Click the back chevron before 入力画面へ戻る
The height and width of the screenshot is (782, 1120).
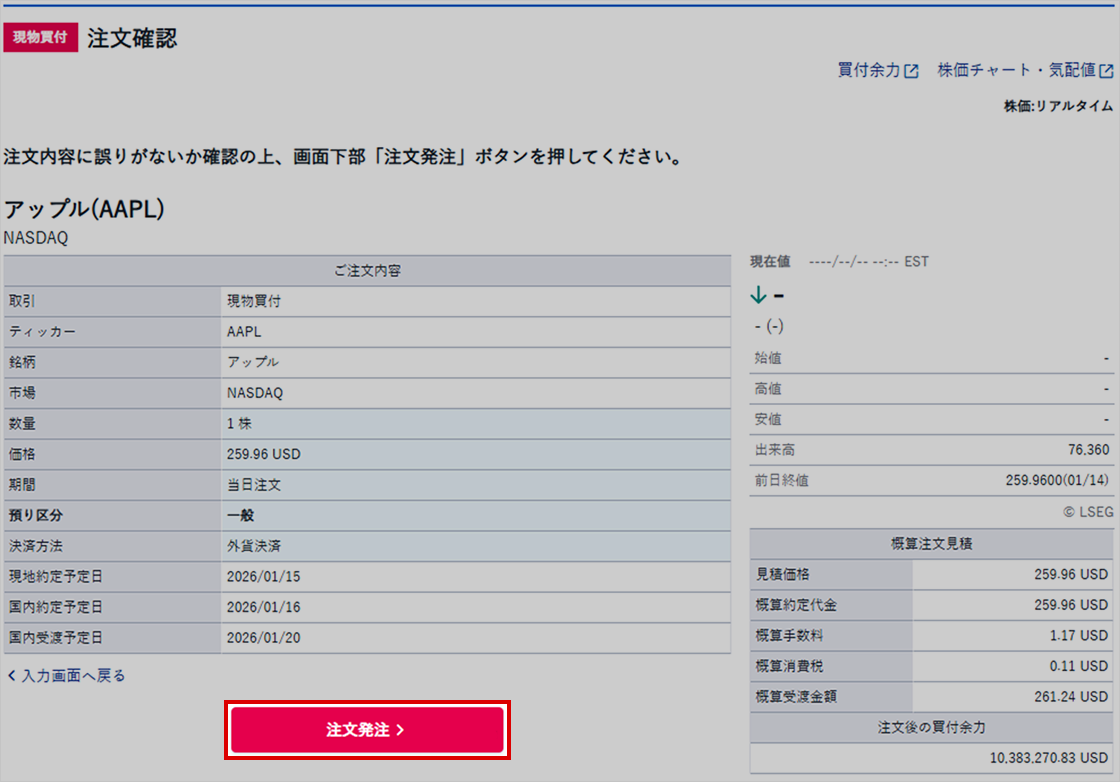point(11,676)
